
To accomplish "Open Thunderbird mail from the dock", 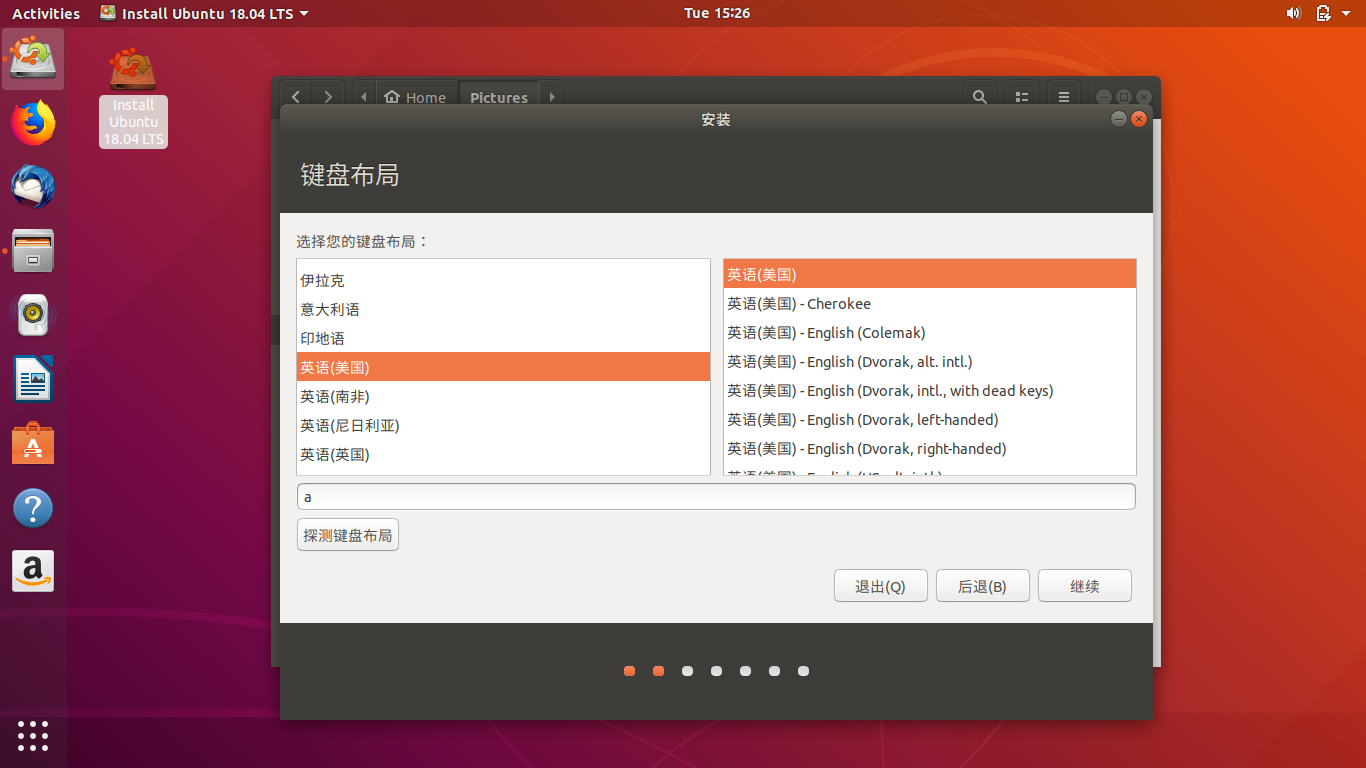I will click(33, 187).
